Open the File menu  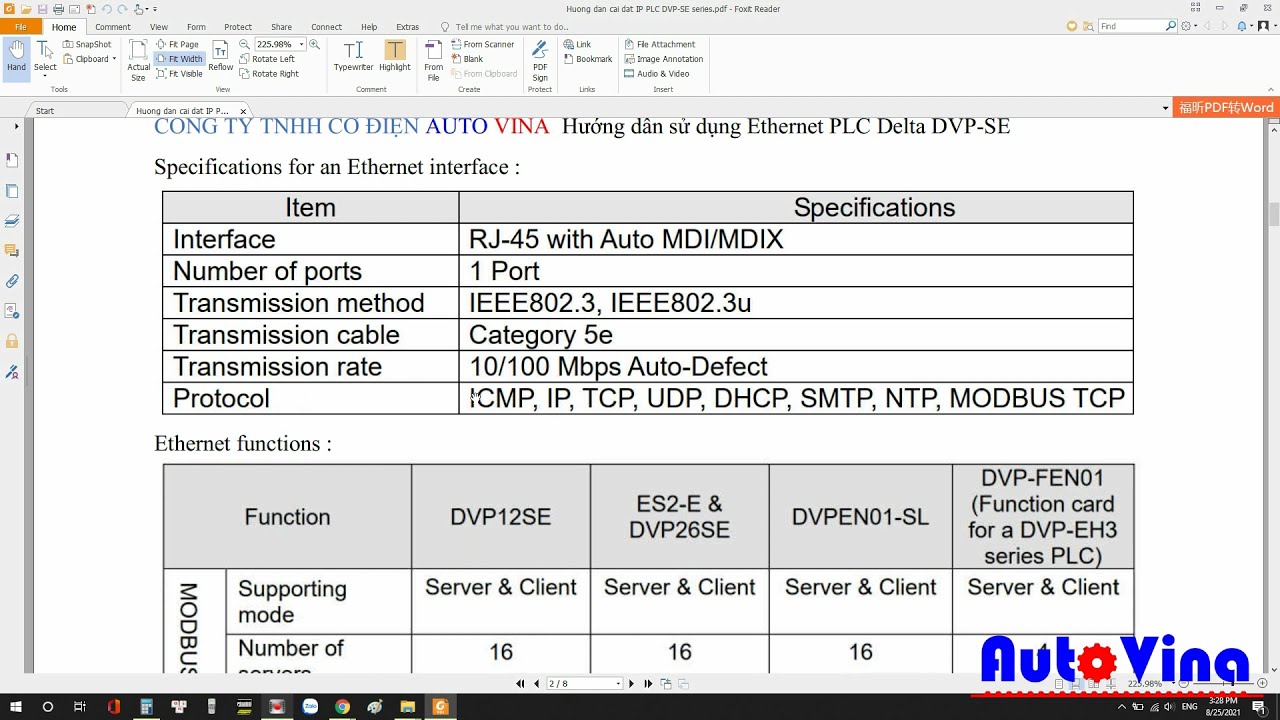point(21,27)
